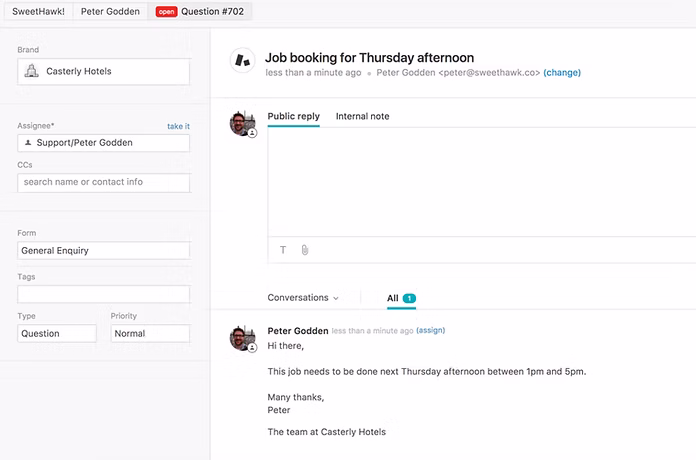Select the Question #702 ticket tab
The image size is (696, 460).
[x=200, y=12]
